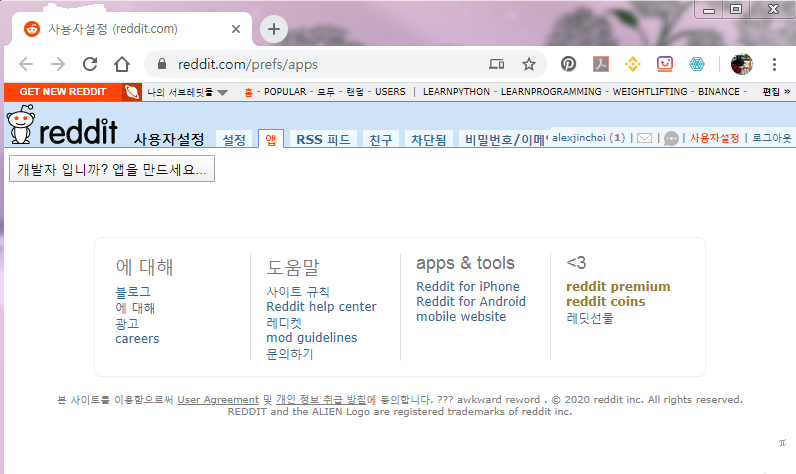
Task: Open Reddit for Android link
Action: pyautogui.click(x=471, y=301)
